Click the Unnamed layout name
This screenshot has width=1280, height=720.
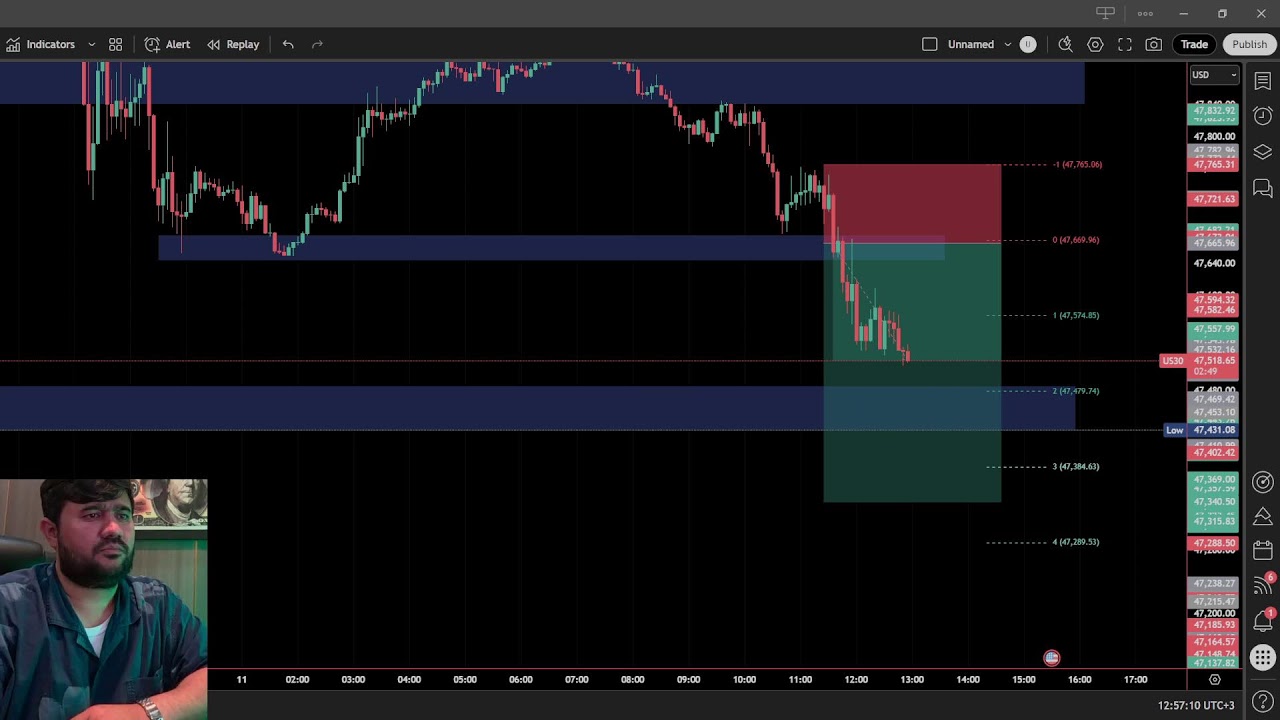[970, 44]
